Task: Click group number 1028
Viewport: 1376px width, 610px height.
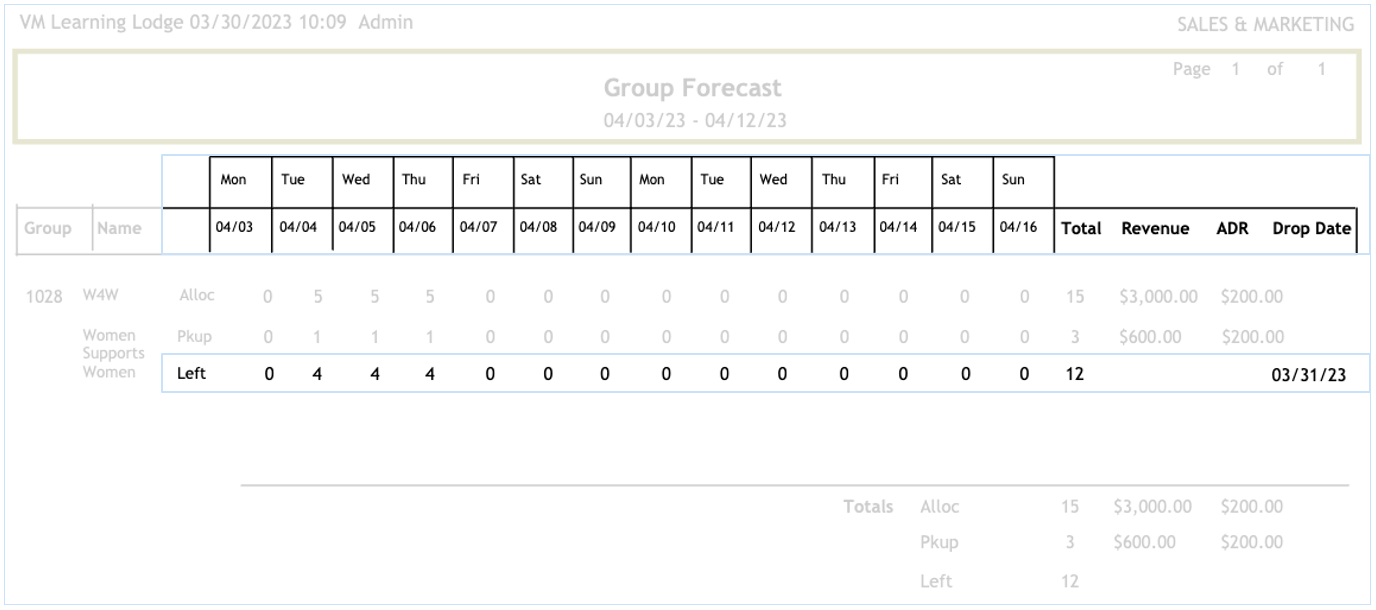Action: pos(46,296)
